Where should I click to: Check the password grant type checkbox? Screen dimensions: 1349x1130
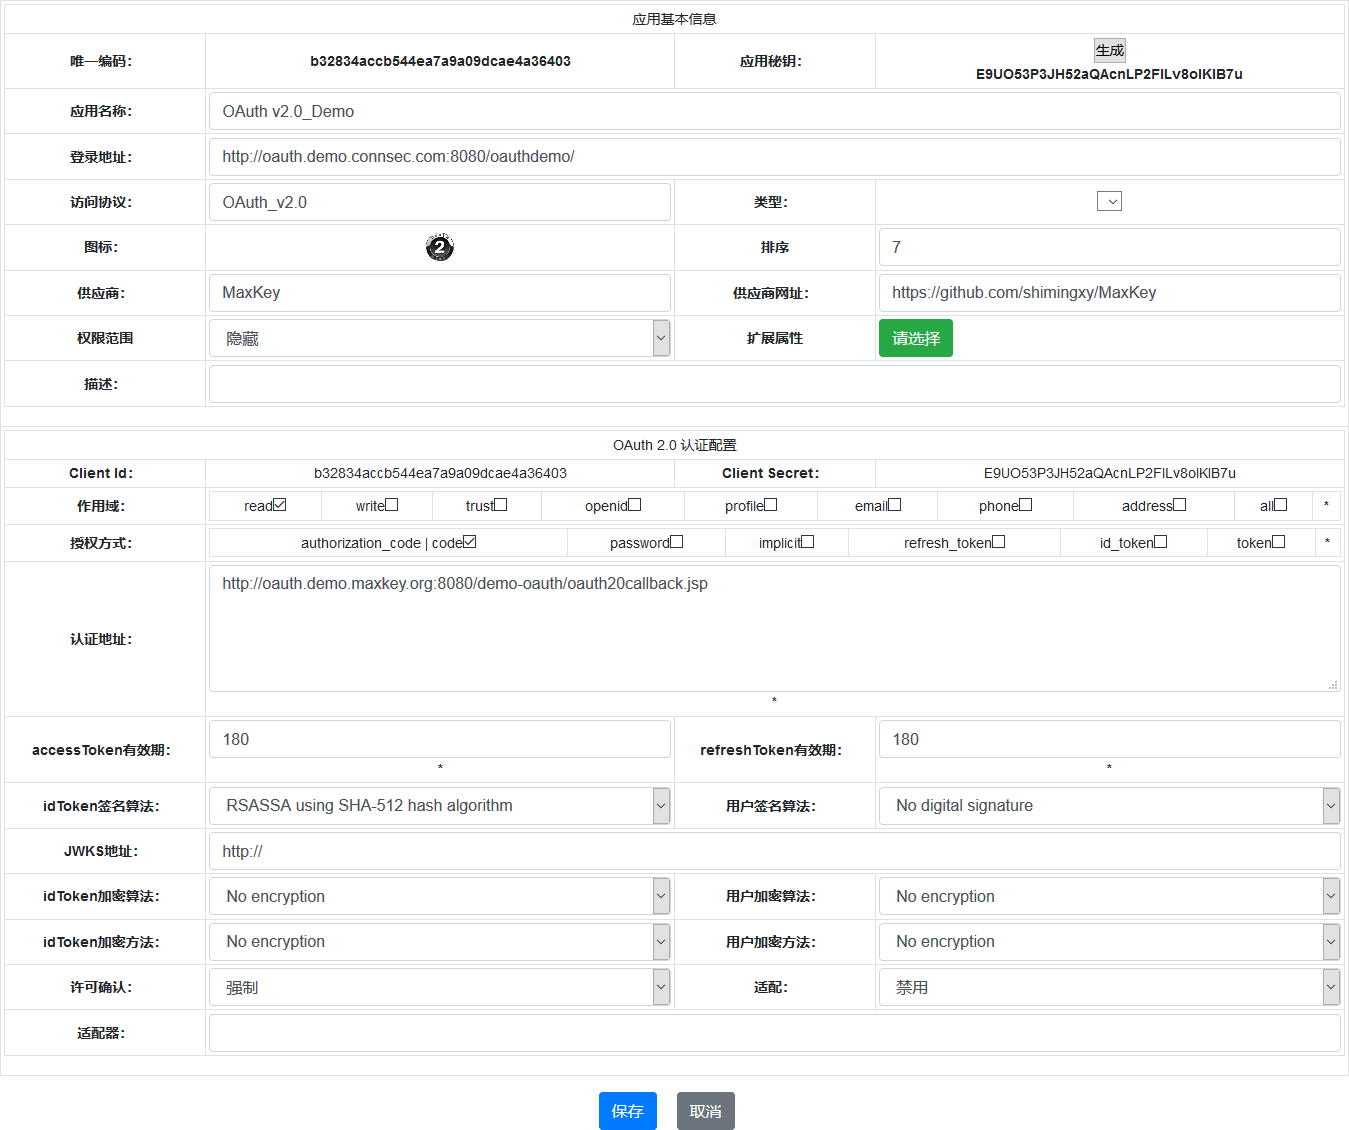click(677, 542)
